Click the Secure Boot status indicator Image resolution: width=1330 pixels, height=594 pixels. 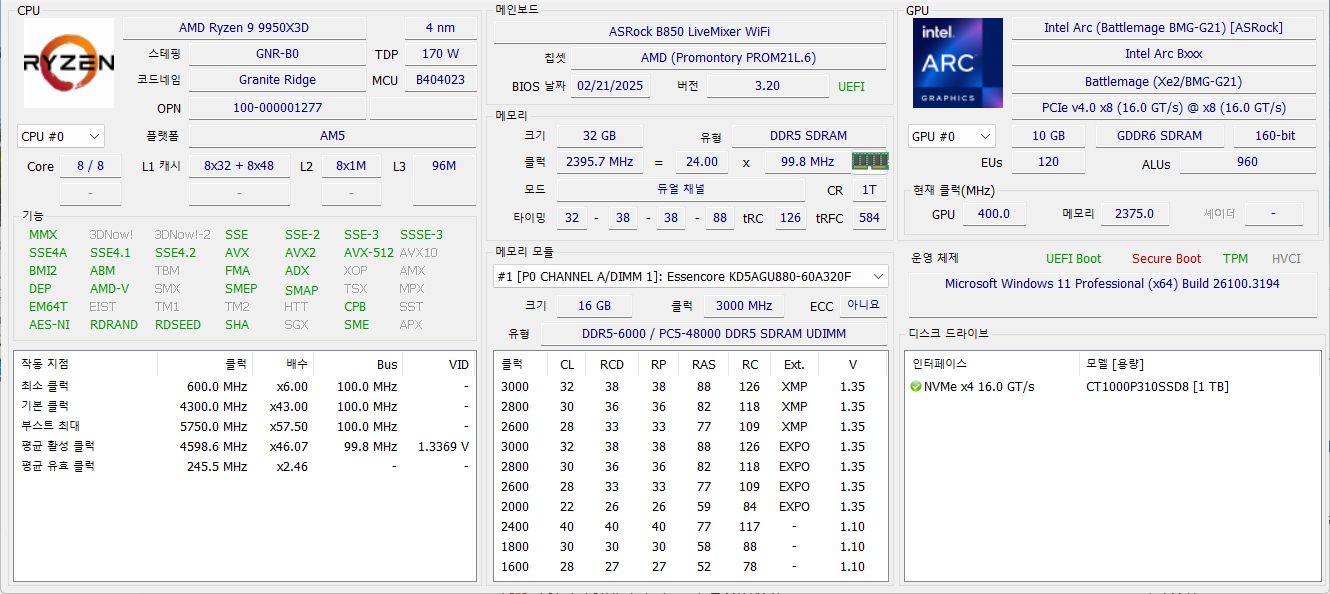coord(1166,259)
